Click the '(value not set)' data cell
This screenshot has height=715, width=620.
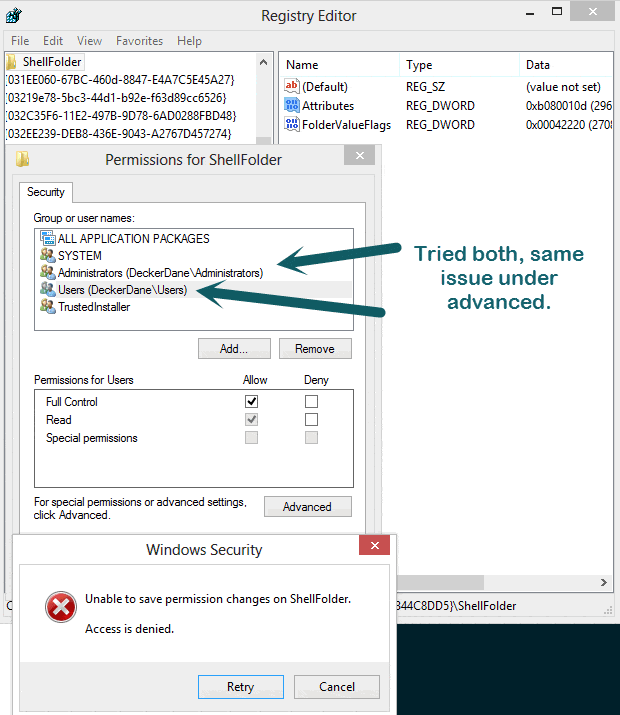point(563,87)
